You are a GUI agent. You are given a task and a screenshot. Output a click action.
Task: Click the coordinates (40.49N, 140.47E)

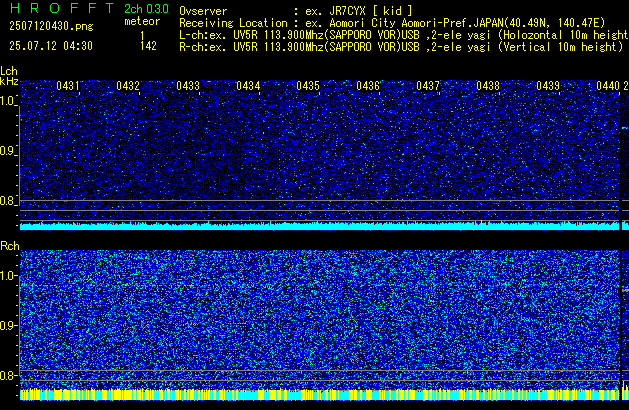click(x=555, y=23)
